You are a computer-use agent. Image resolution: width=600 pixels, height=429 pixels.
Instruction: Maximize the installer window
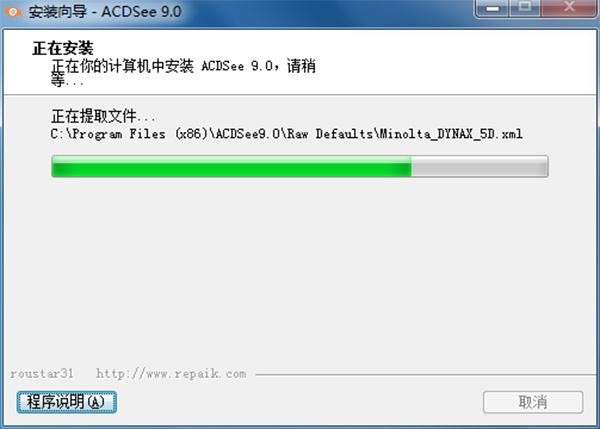point(525,7)
